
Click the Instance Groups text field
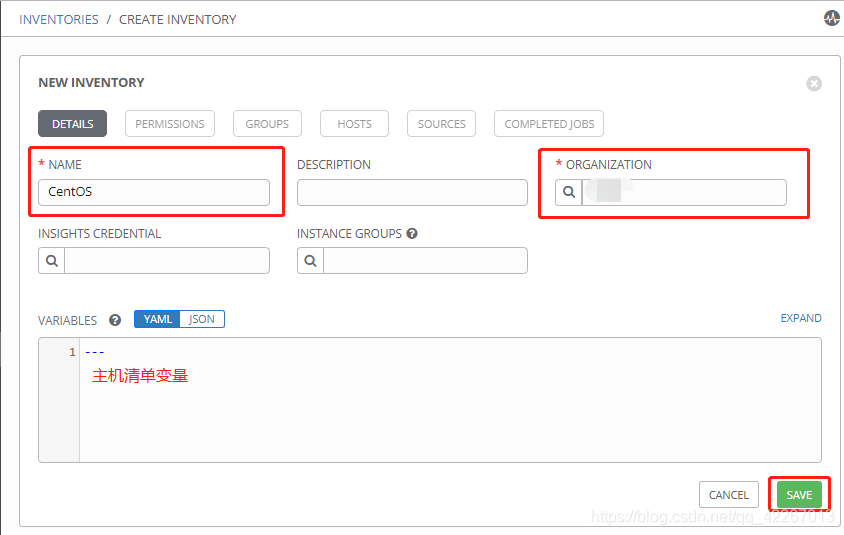[x=425, y=261]
